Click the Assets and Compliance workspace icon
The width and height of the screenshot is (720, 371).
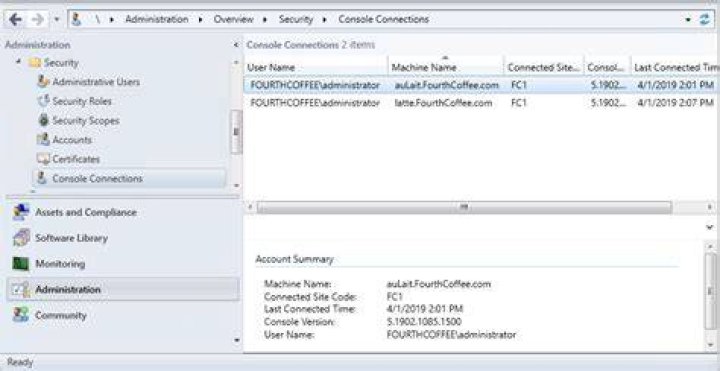click(21, 212)
